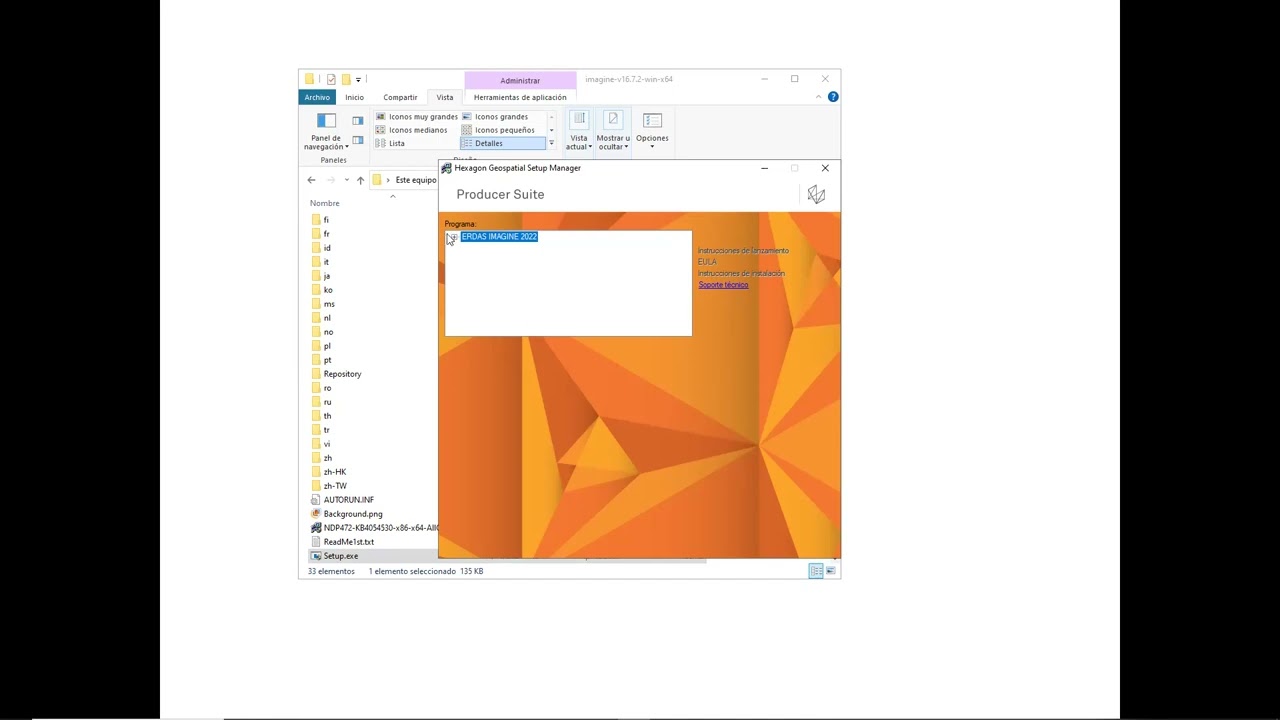Close the Hexagon Geospatial Setup Manager window
This screenshot has height=720, width=1280.
[825, 168]
